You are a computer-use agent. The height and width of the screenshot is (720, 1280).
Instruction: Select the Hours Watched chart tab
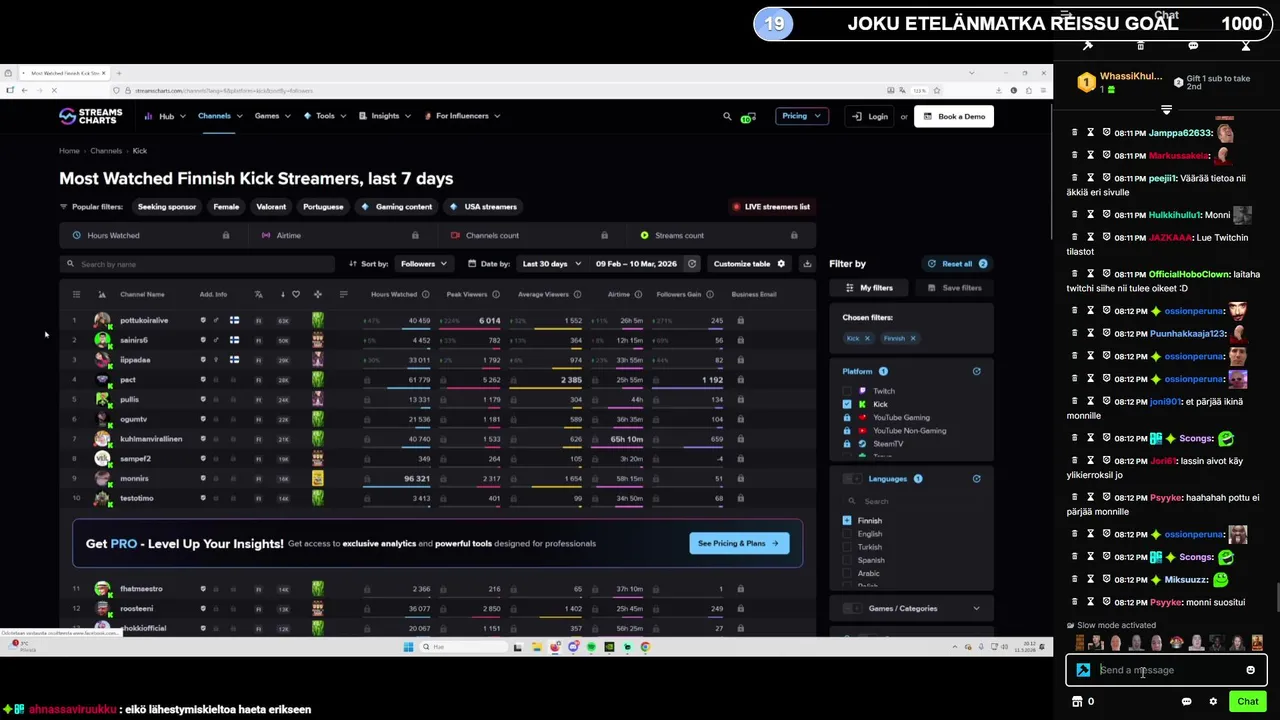click(153, 235)
